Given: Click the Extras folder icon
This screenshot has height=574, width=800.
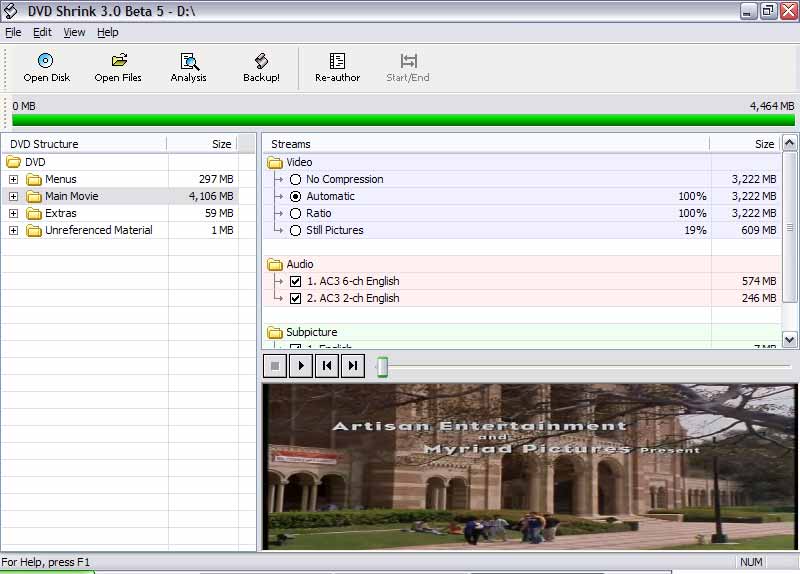Looking at the screenshot, I should (x=34, y=213).
